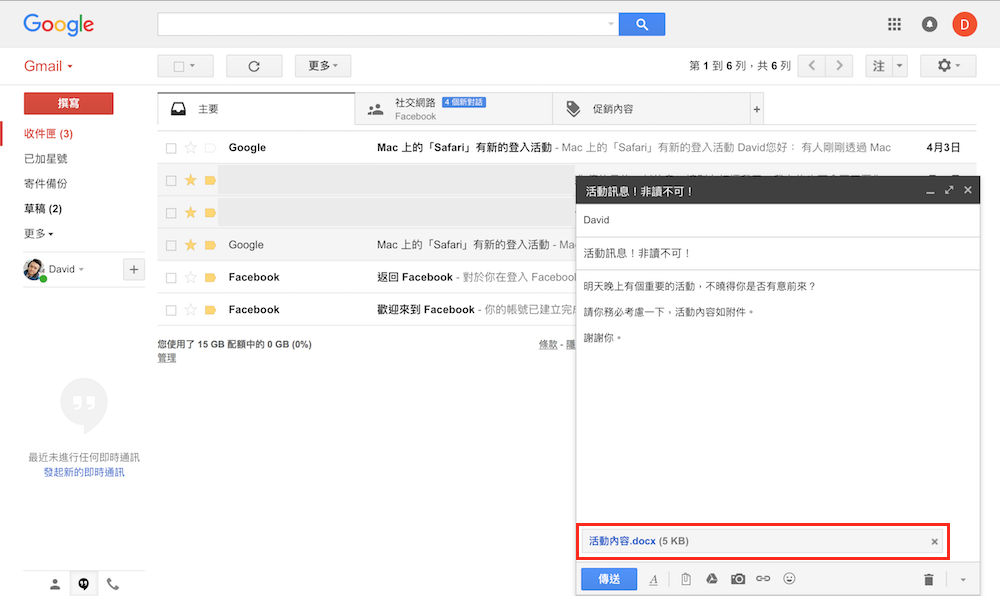1000x596 pixels.
Task: Open the phone call tab icon
Action: tap(112, 584)
